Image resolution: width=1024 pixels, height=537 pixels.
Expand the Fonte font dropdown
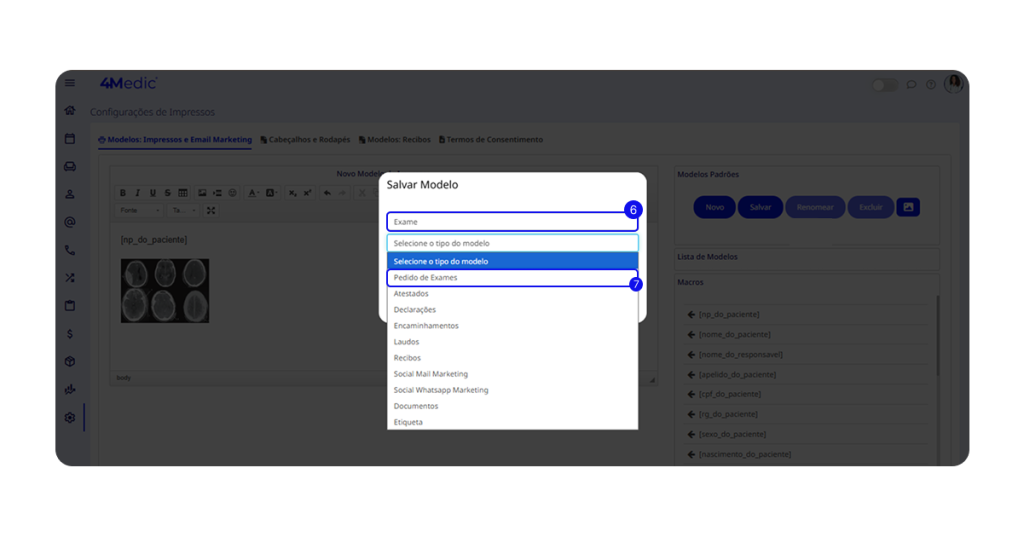coord(139,211)
